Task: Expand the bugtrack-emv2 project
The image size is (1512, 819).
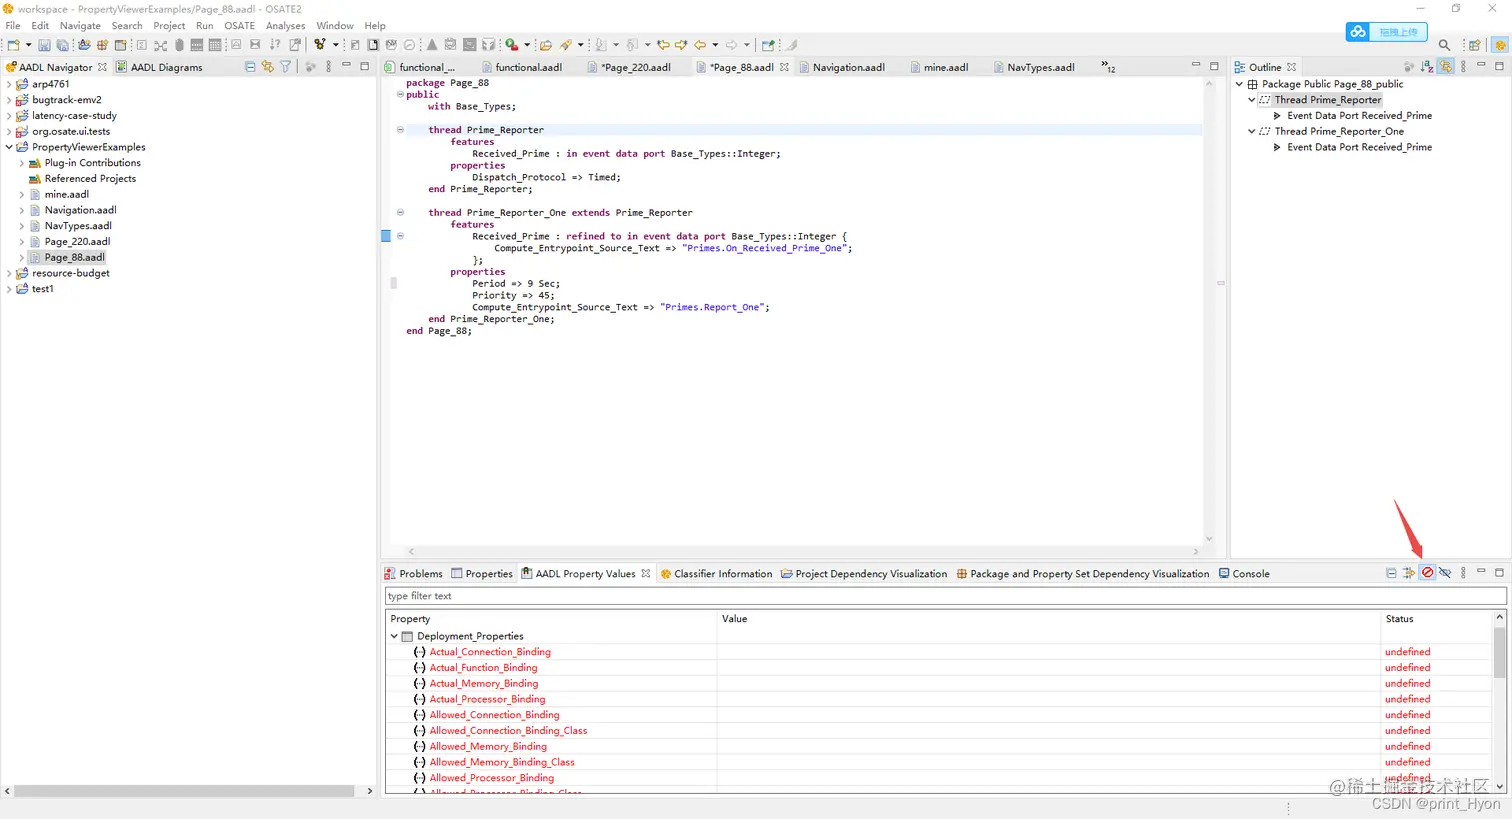Action: tap(9, 100)
